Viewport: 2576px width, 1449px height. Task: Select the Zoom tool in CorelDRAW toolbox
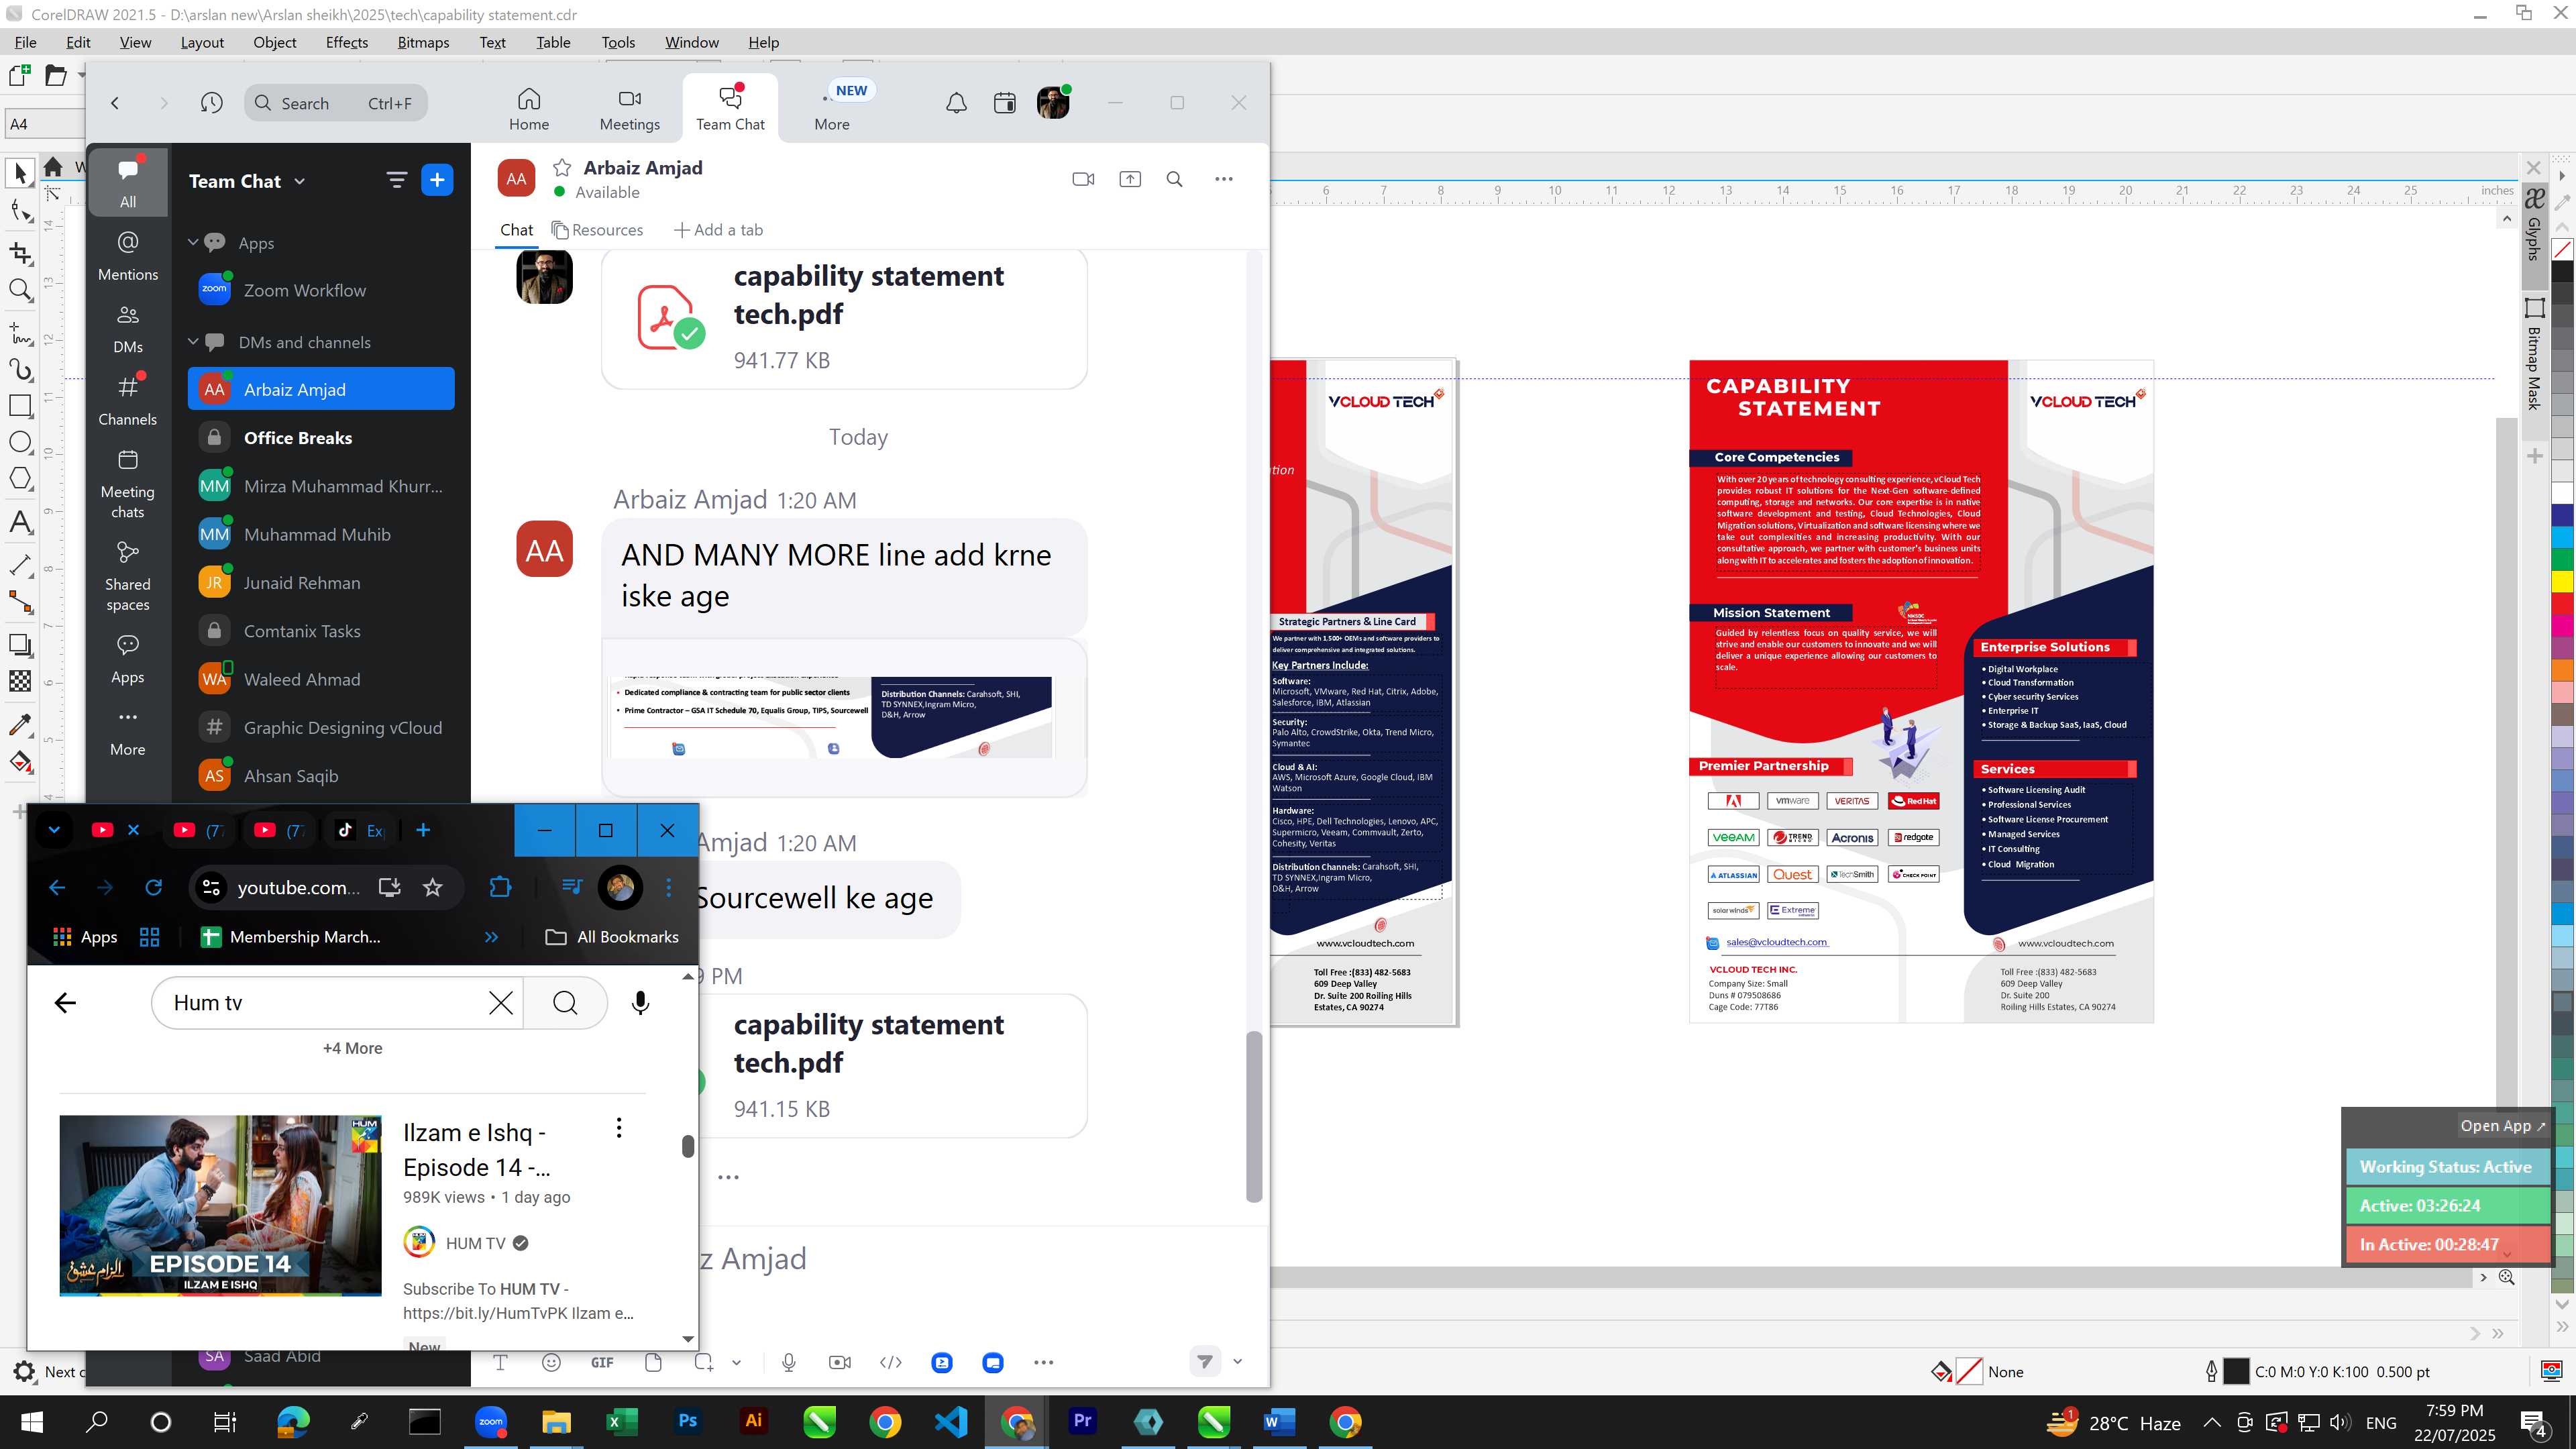20,290
